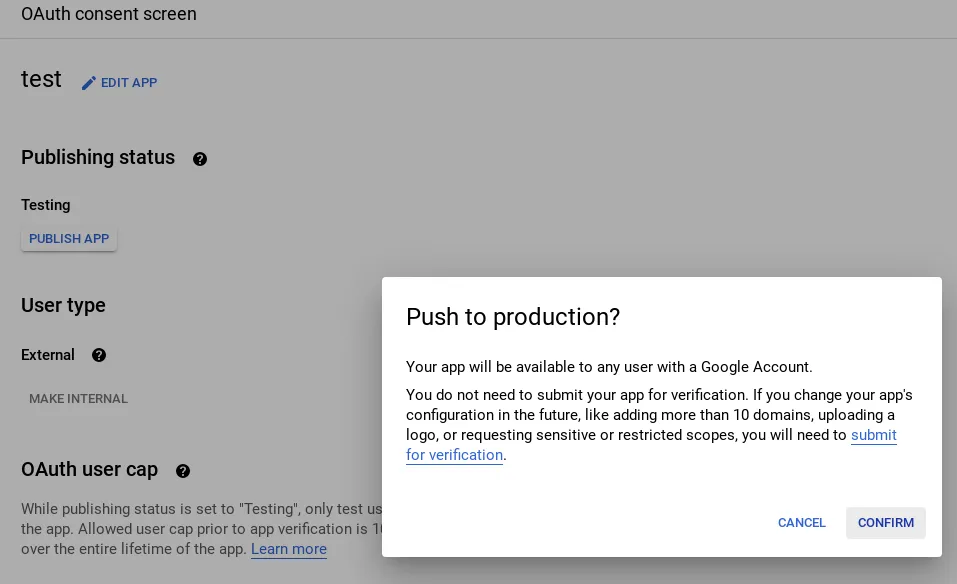Screen dimensions: 957x584
Task: Open the OAuth user cap help icon
Action: click(183, 471)
